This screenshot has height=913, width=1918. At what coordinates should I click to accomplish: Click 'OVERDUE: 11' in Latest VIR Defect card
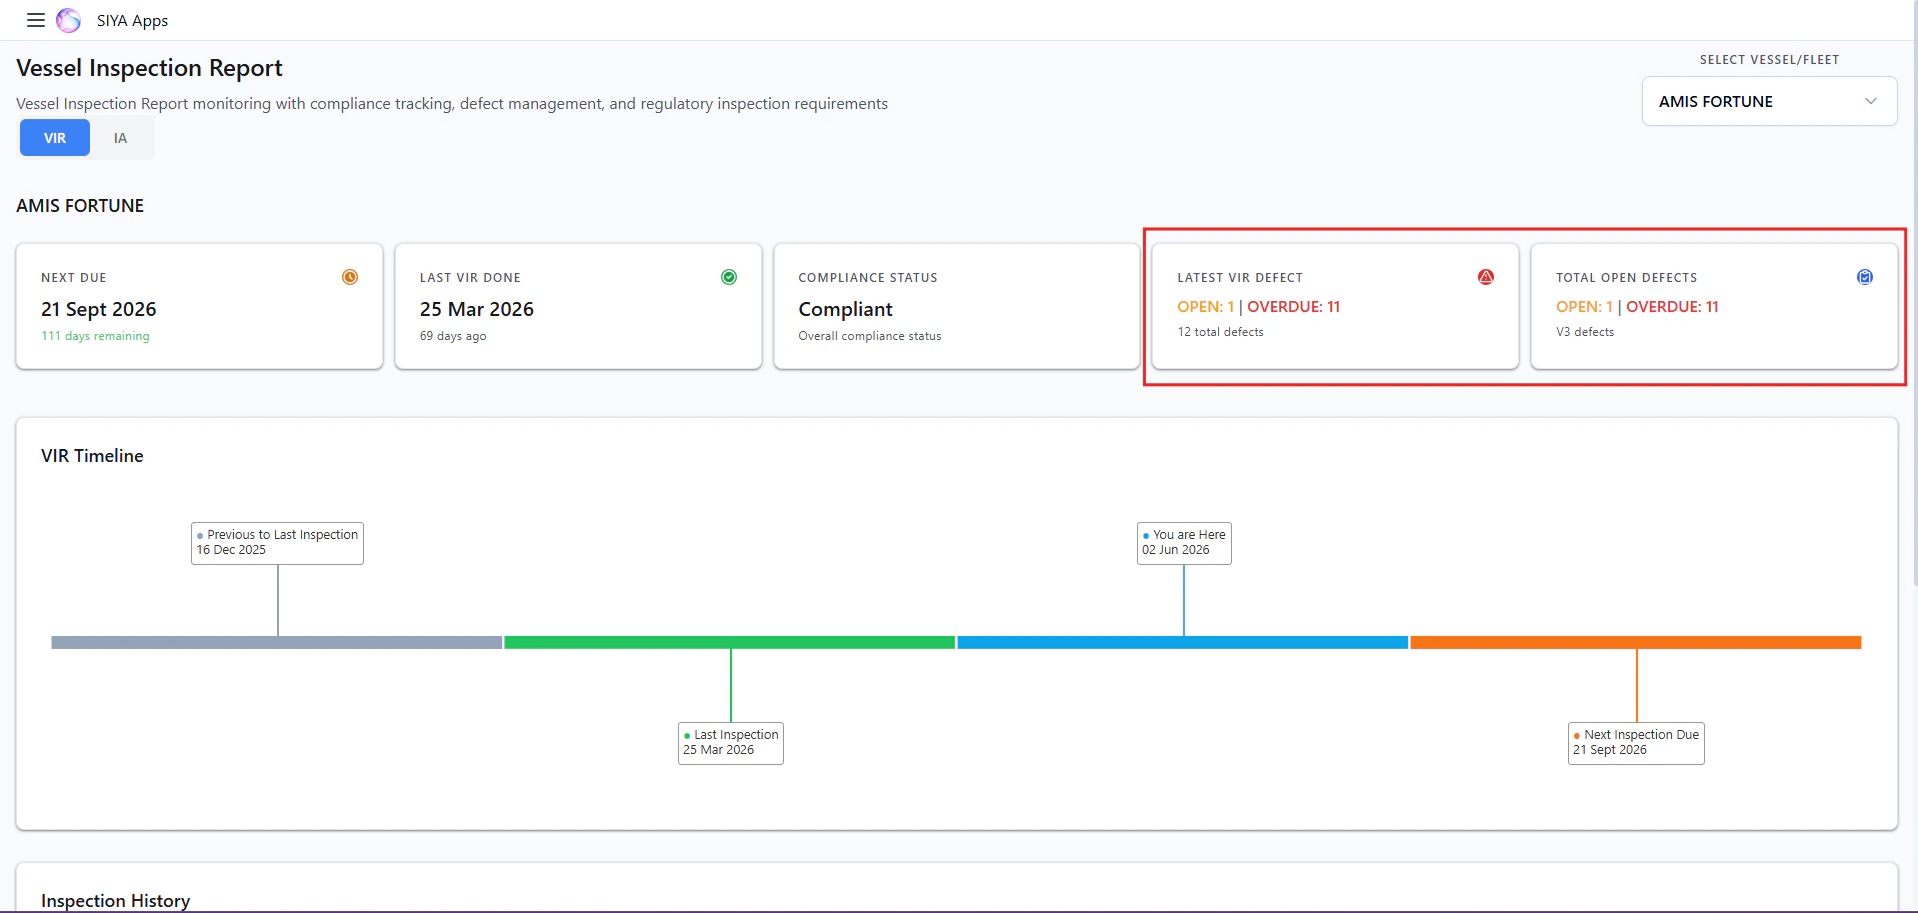click(1294, 307)
